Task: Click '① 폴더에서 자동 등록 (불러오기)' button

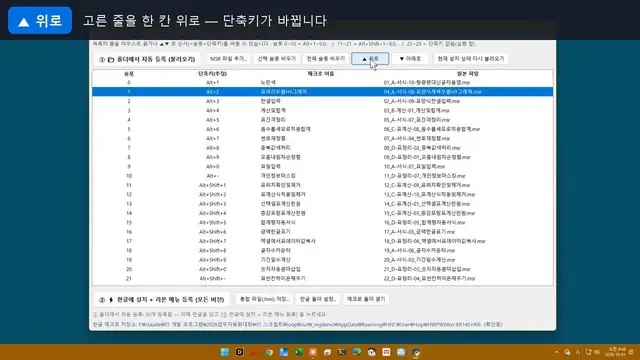Action: click(x=148, y=59)
